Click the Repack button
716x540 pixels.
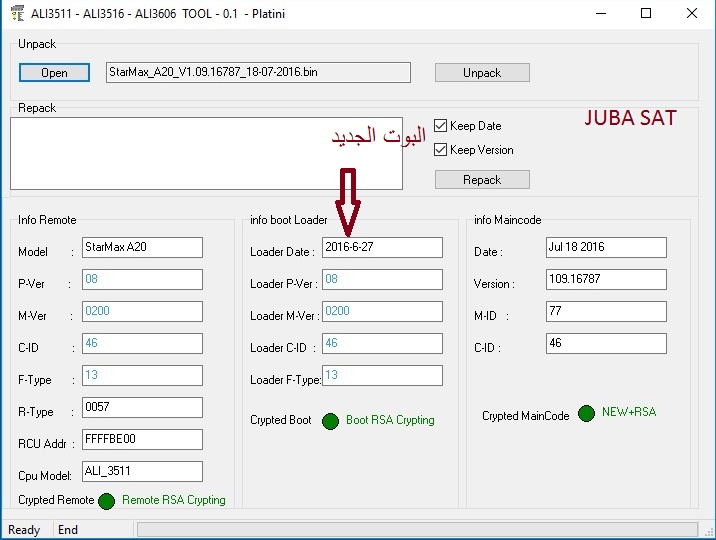click(x=482, y=179)
